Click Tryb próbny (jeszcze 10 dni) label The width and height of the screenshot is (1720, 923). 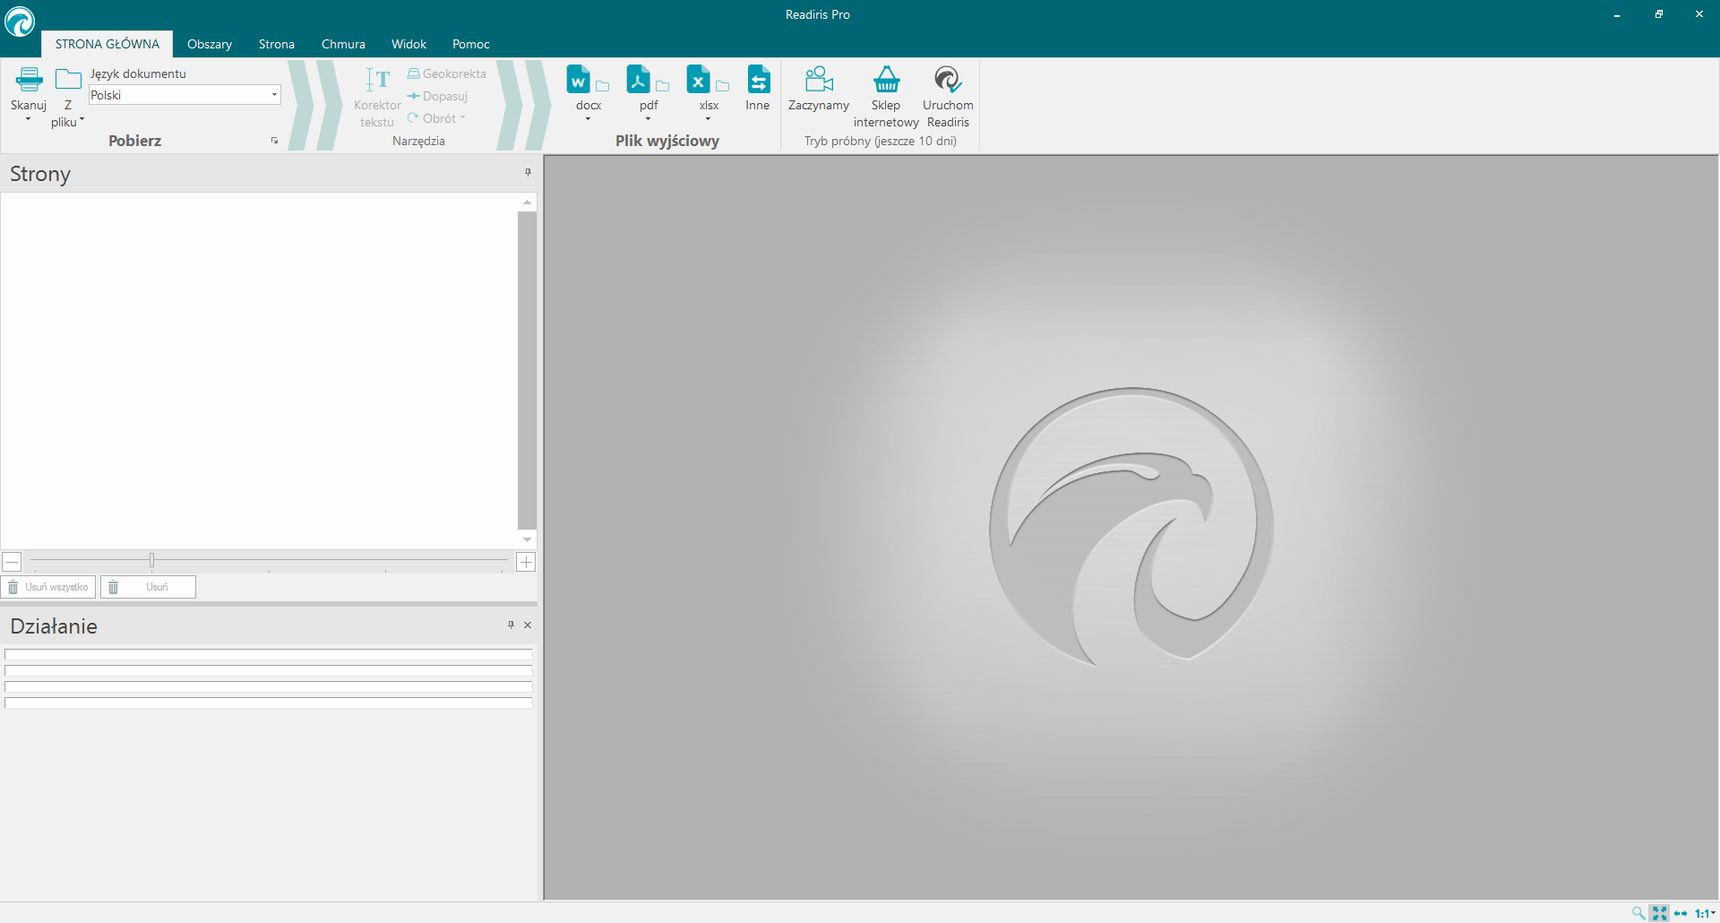click(x=880, y=141)
